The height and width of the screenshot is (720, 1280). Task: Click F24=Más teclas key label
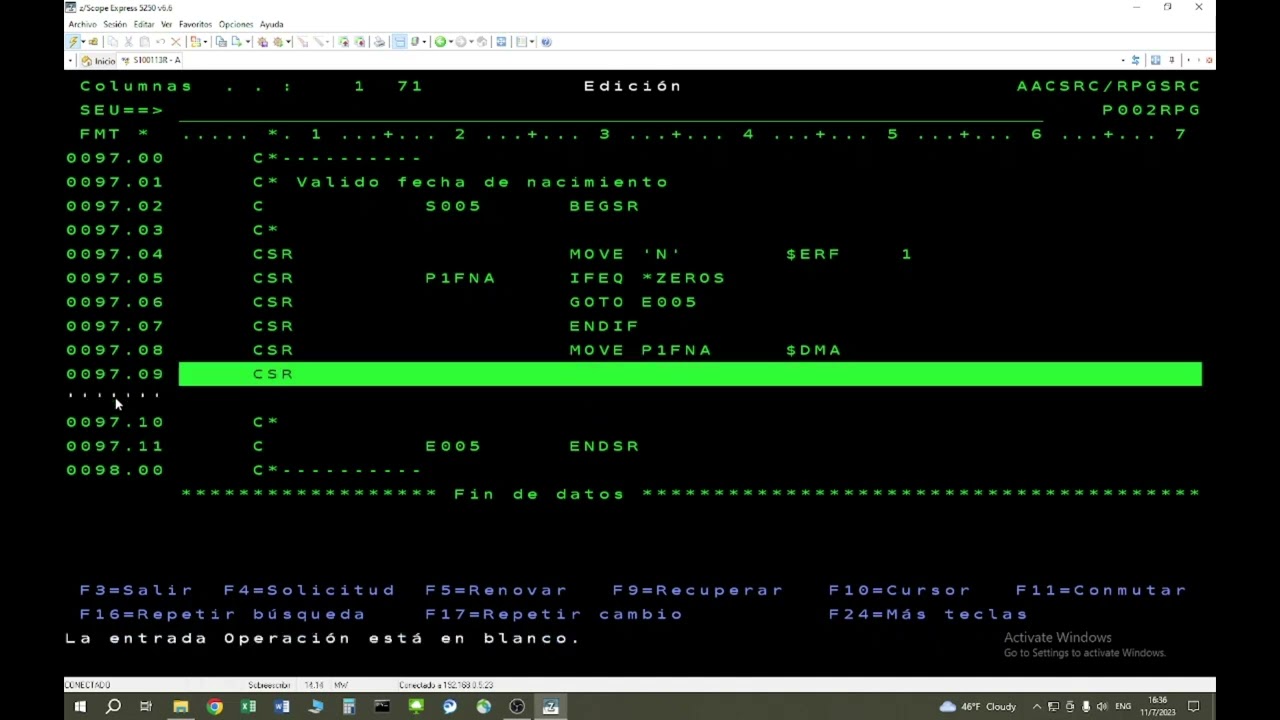point(928,614)
